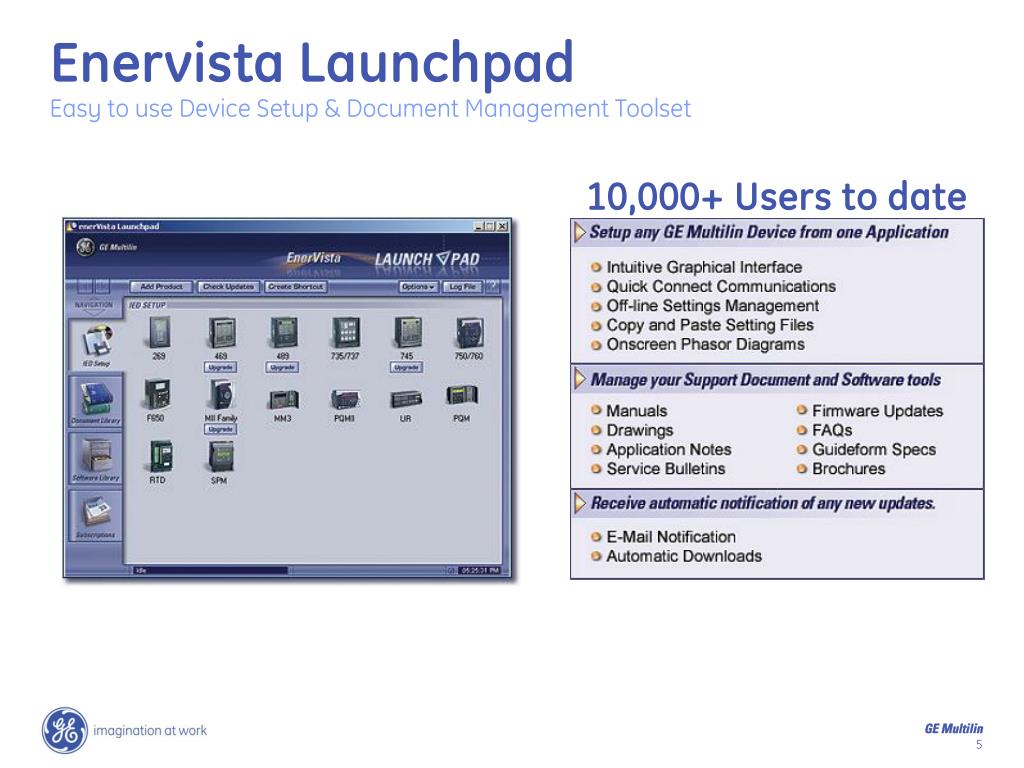
Task: Click 'FAQs' bullet text
Action: [x=832, y=430]
